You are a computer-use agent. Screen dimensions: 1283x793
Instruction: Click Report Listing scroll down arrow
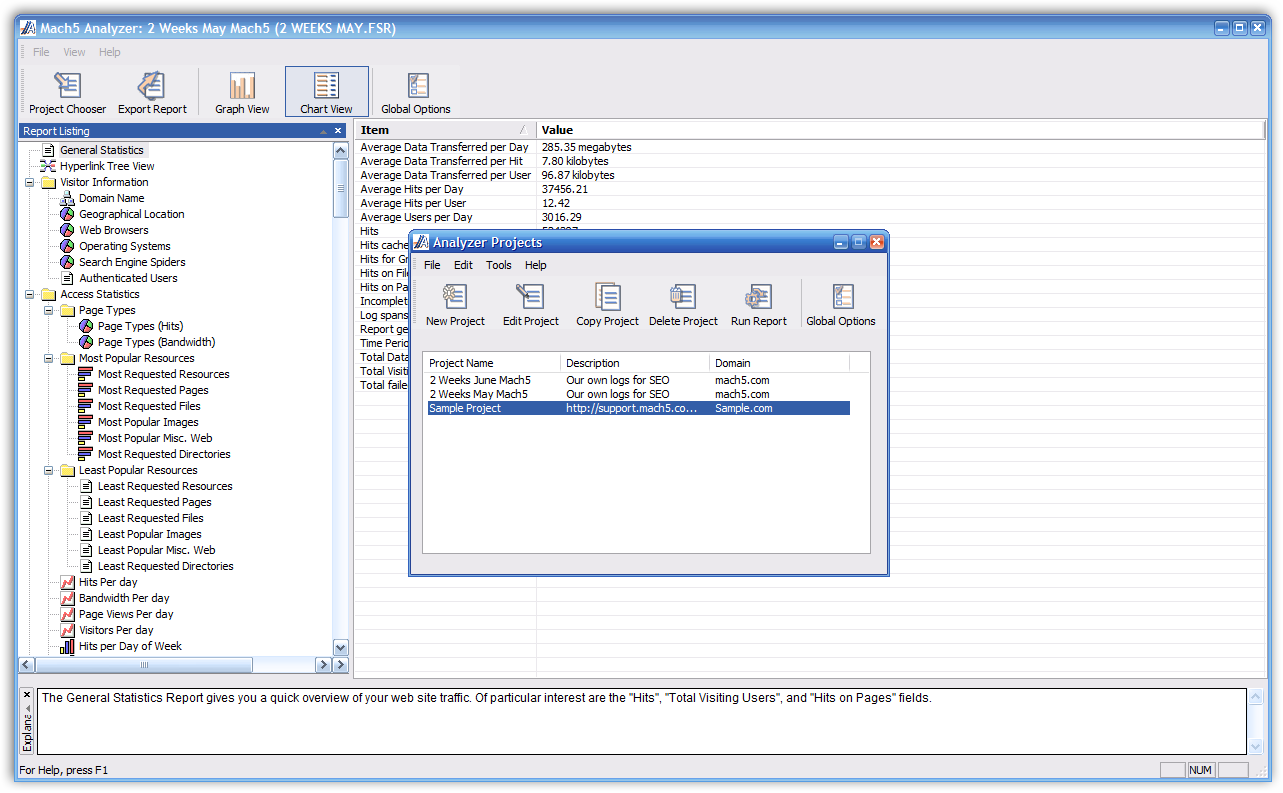pos(340,648)
